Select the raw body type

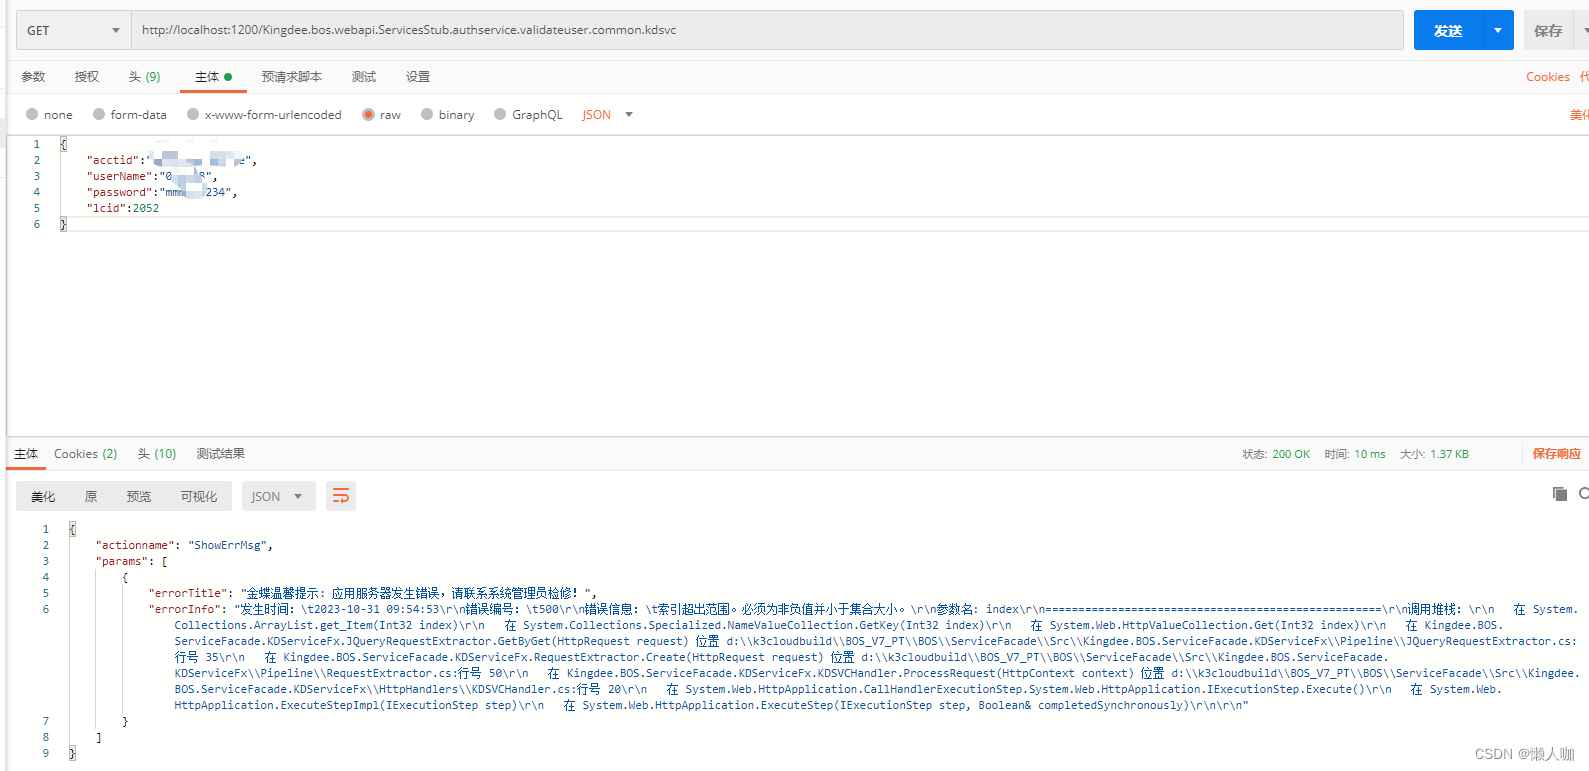381,115
